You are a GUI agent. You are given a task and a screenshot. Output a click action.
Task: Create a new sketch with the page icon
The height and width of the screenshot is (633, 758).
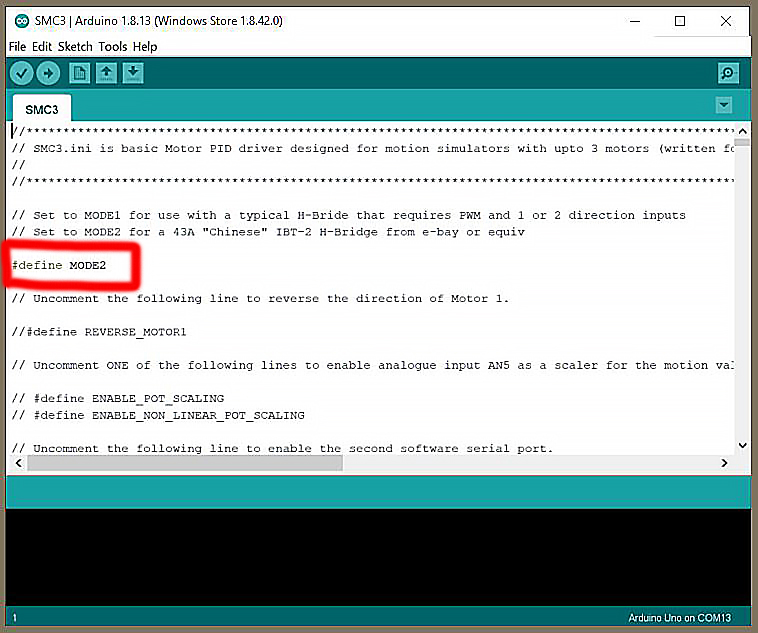pyautogui.click(x=80, y=74)
